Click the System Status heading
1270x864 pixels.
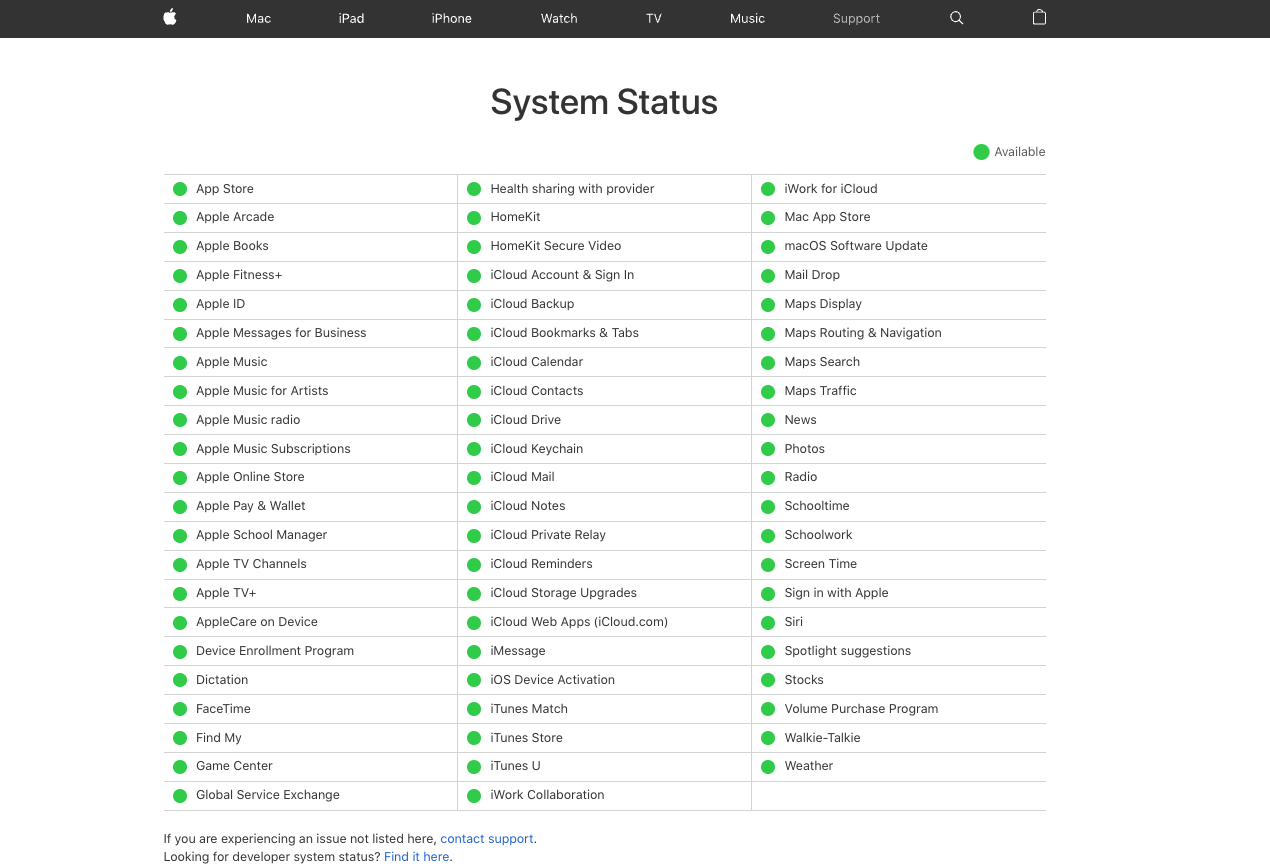point(604,102)
